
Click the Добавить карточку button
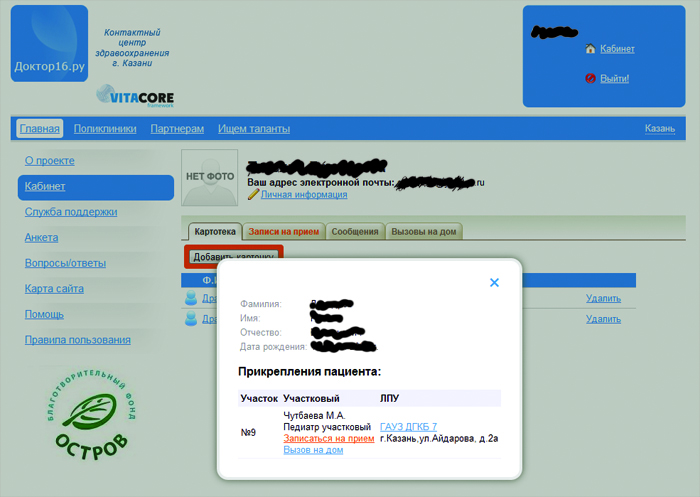(233, 257)
